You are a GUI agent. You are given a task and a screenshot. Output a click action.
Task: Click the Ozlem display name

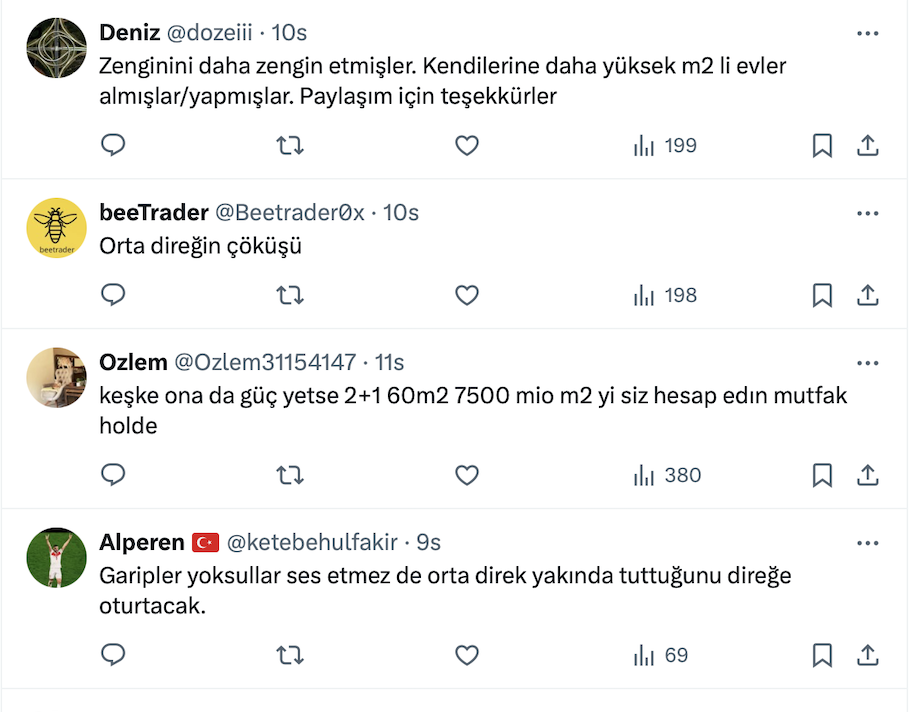pos(133,363)
